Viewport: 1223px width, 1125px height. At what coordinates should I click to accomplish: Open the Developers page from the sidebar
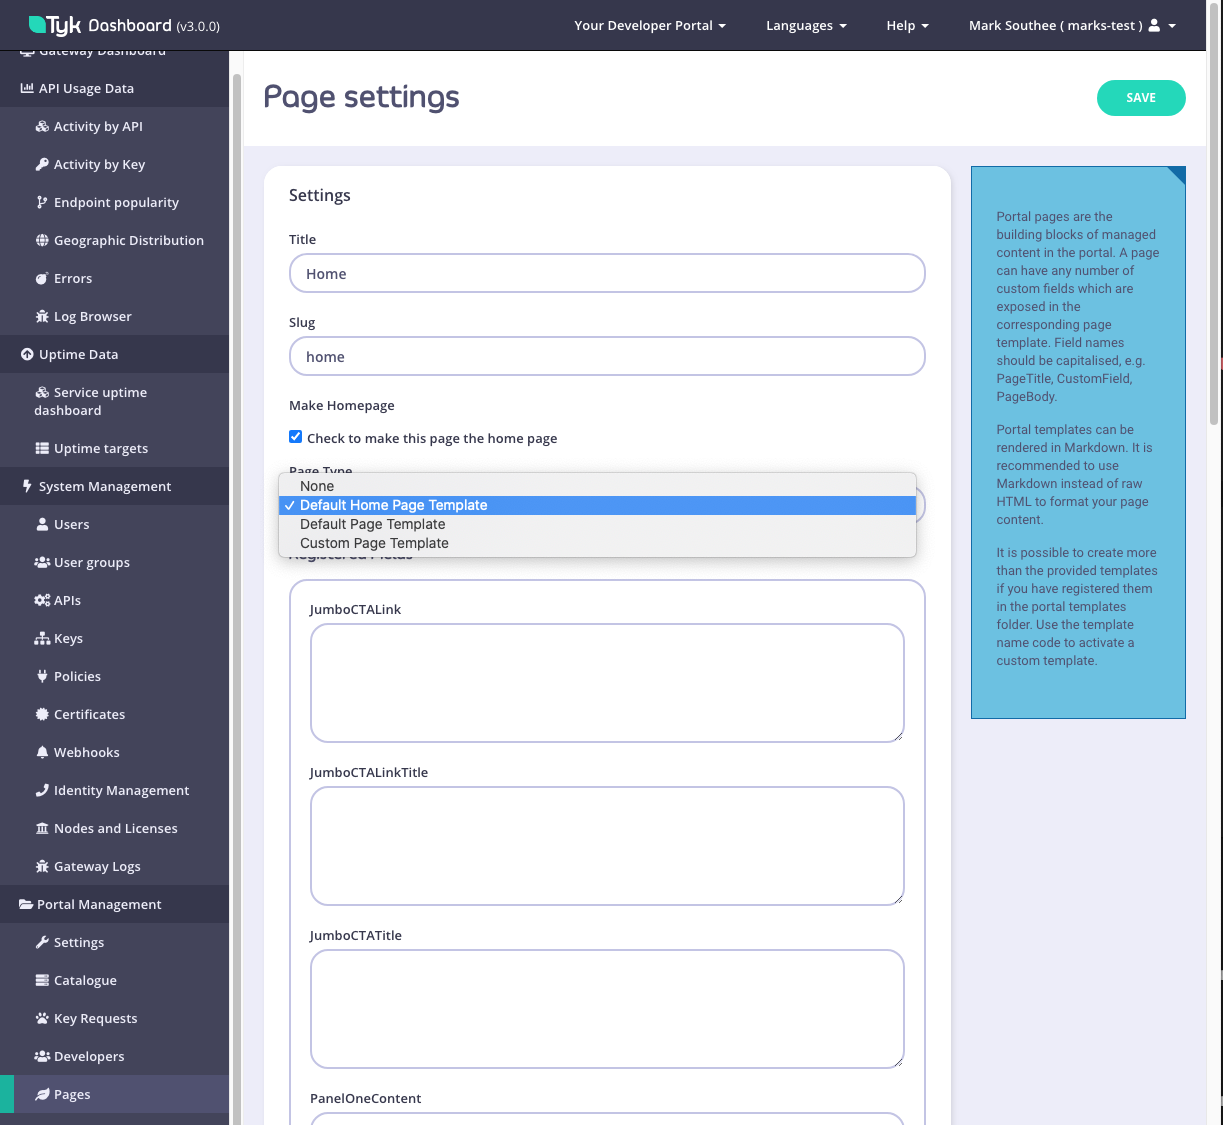[x=89, y=1056]
